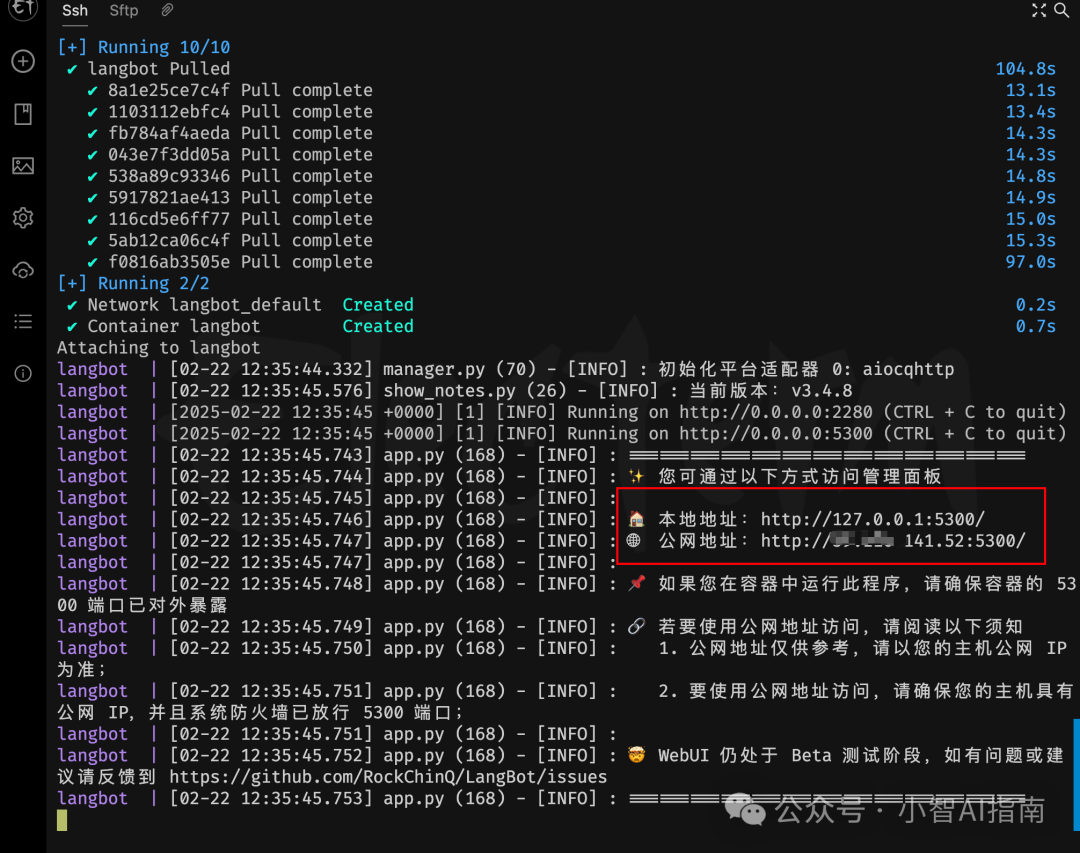The height and width of the screenshot is (853, 1080).
Task: Open the LangBot GitHub issues link
Action: click(389, 776)
